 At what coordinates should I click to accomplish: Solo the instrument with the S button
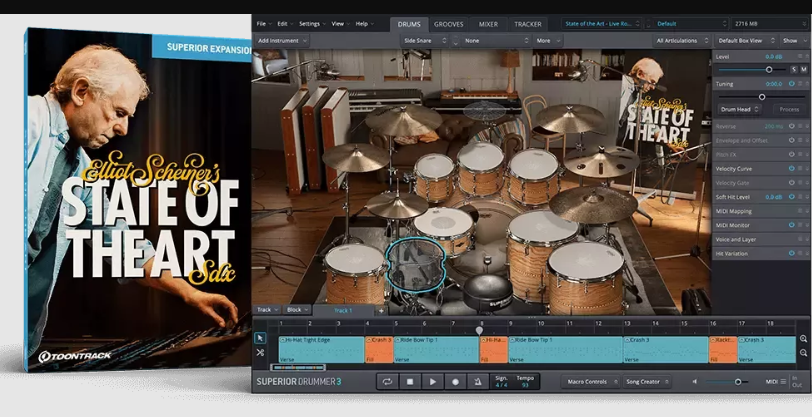point(794,69)
